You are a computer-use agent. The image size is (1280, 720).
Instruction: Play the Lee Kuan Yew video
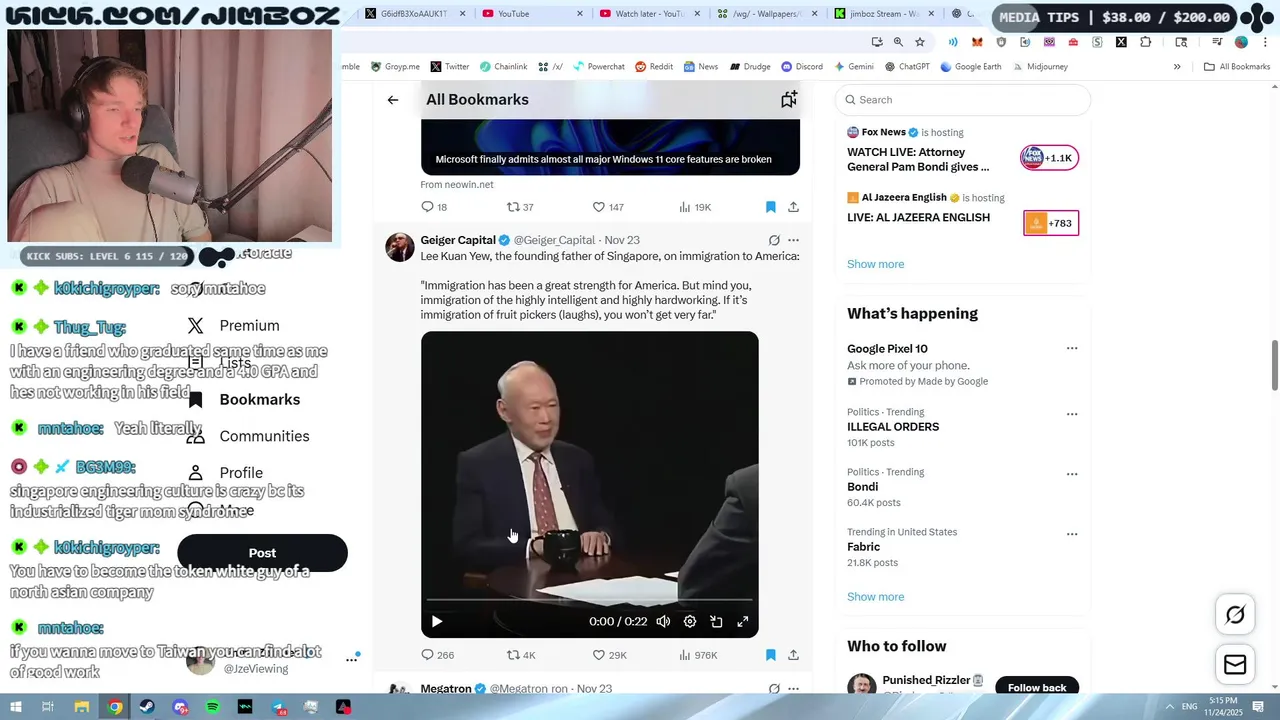437,621
